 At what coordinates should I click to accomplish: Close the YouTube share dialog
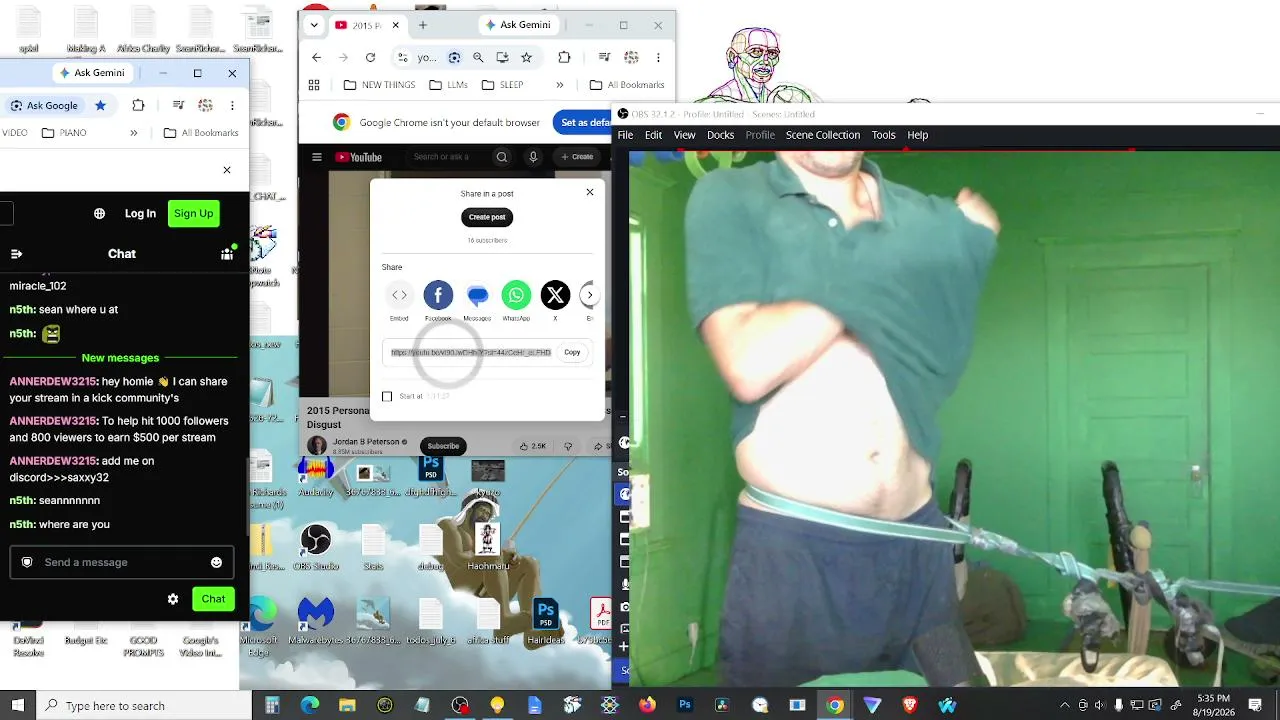pos(590,192)
